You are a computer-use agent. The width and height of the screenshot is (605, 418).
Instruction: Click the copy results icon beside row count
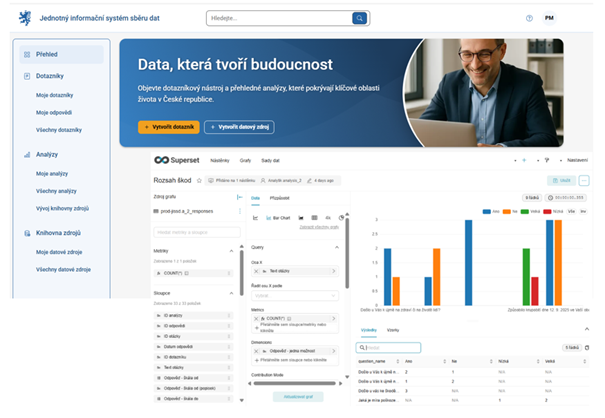coord(587,347)
